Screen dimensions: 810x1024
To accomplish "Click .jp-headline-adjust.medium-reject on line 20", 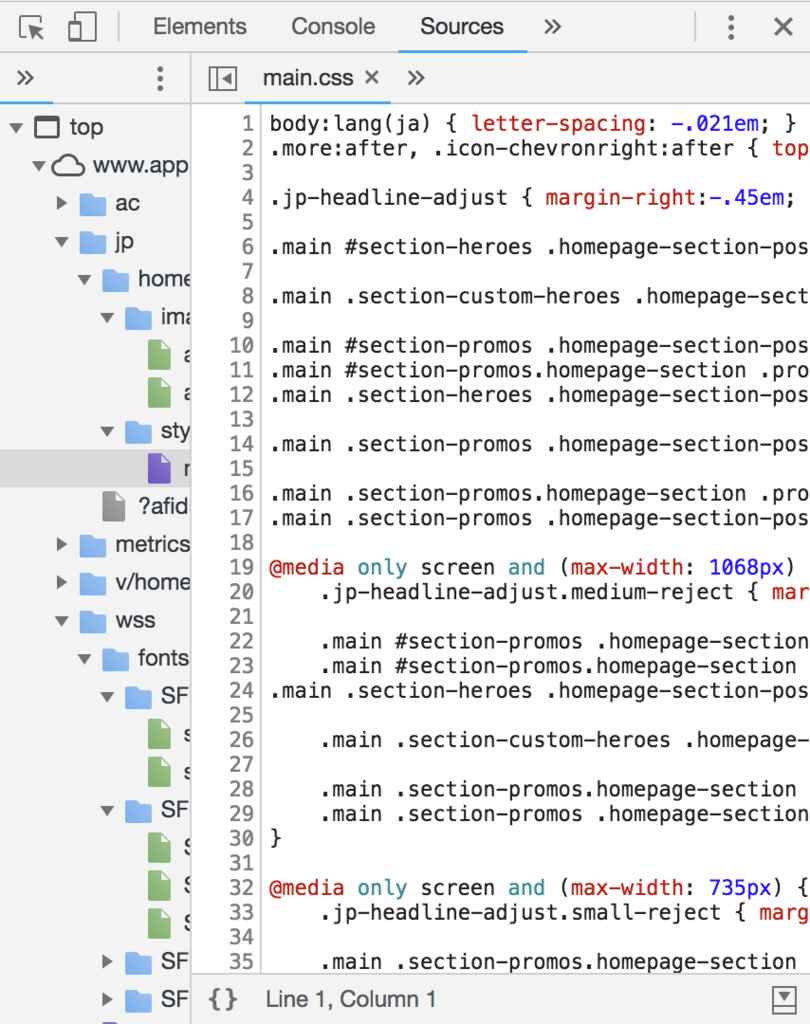I will click(526, 592).
